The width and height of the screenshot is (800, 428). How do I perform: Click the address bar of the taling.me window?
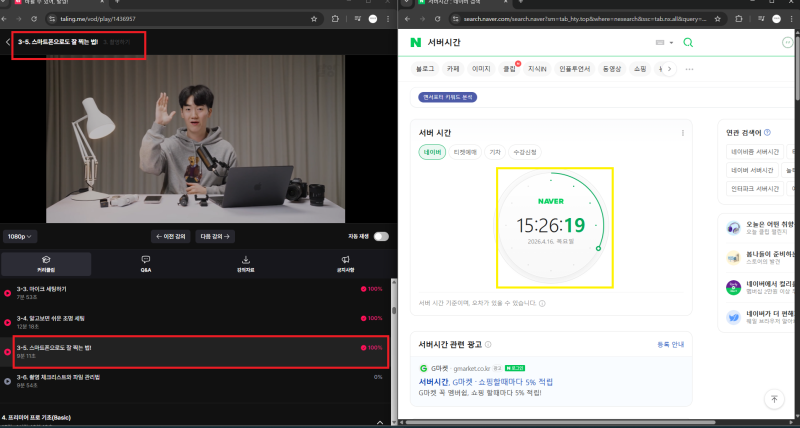(x=184, y=19)
